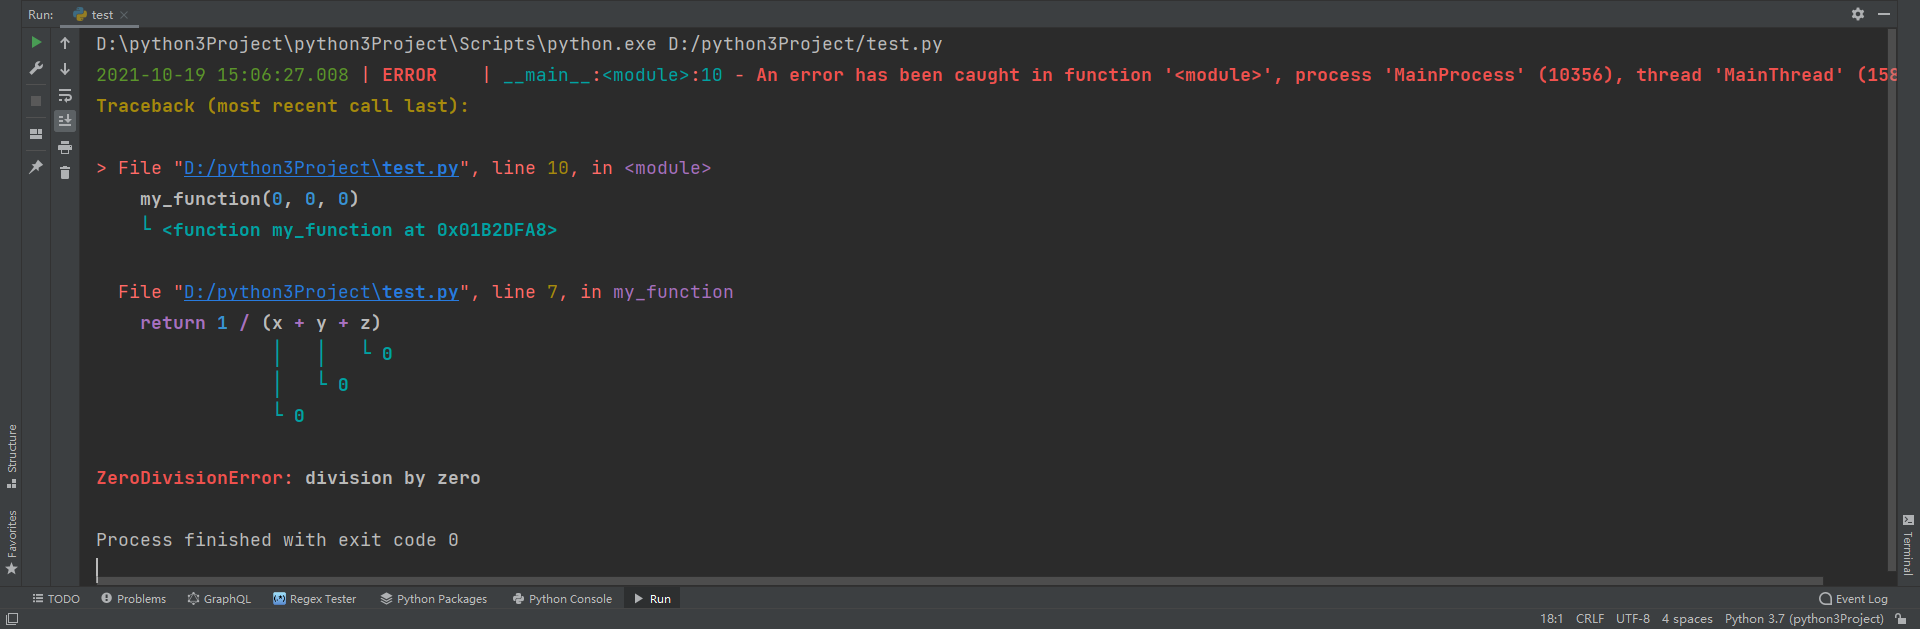Close the 'test' run tab

124,15
